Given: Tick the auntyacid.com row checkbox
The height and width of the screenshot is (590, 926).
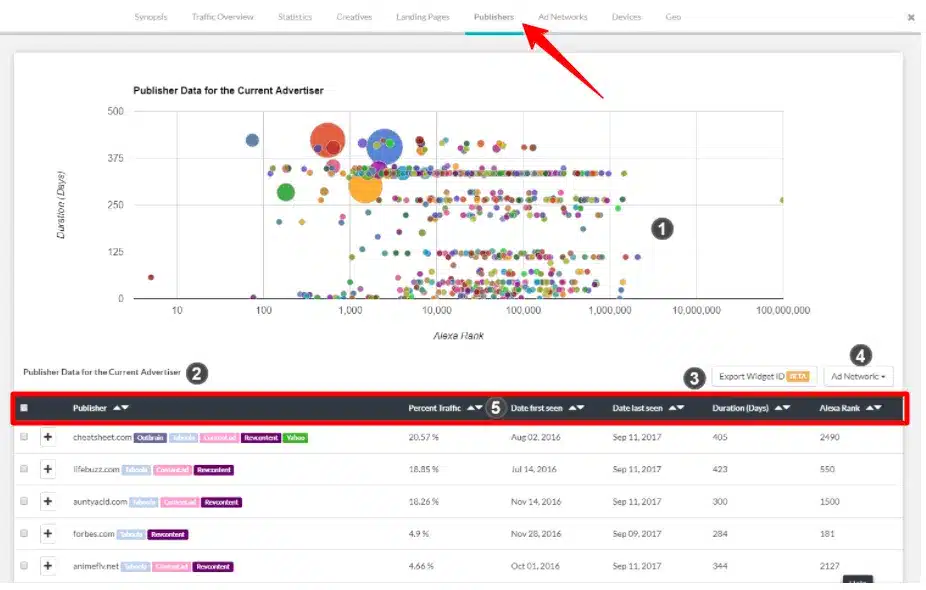Looking at the screenshot, I should click(24, 501).
